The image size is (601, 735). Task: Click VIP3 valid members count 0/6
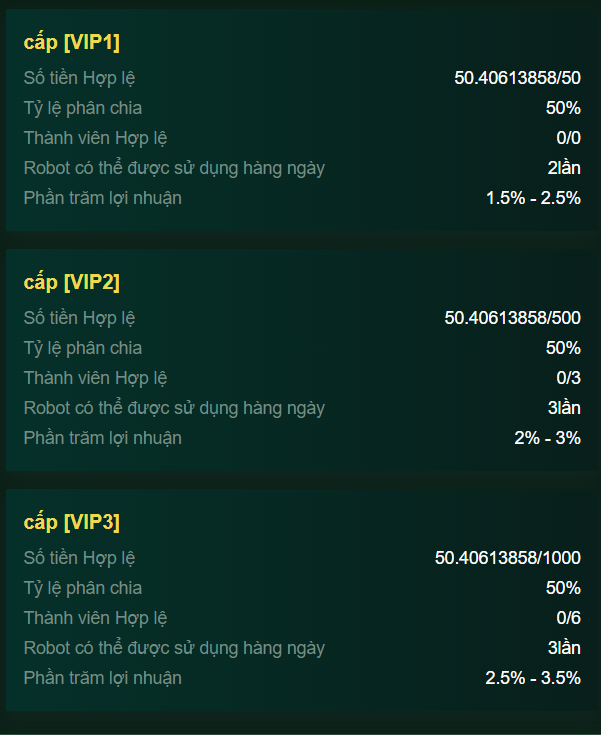click(x=568, y=618)
